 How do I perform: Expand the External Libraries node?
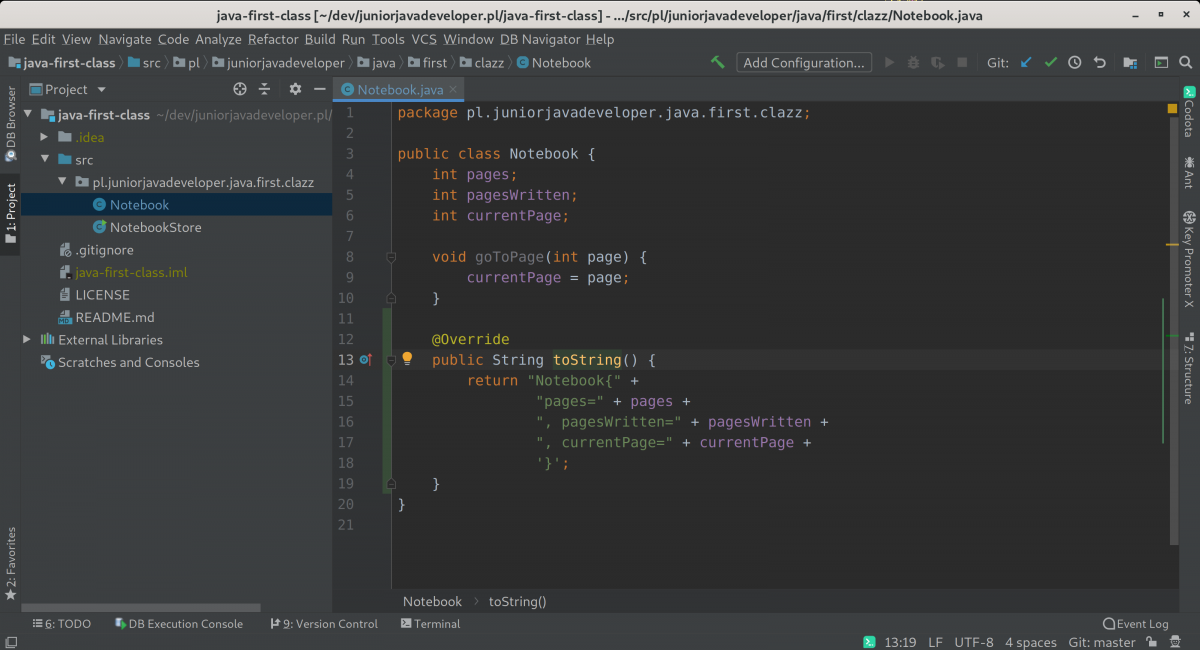[27, 340]
